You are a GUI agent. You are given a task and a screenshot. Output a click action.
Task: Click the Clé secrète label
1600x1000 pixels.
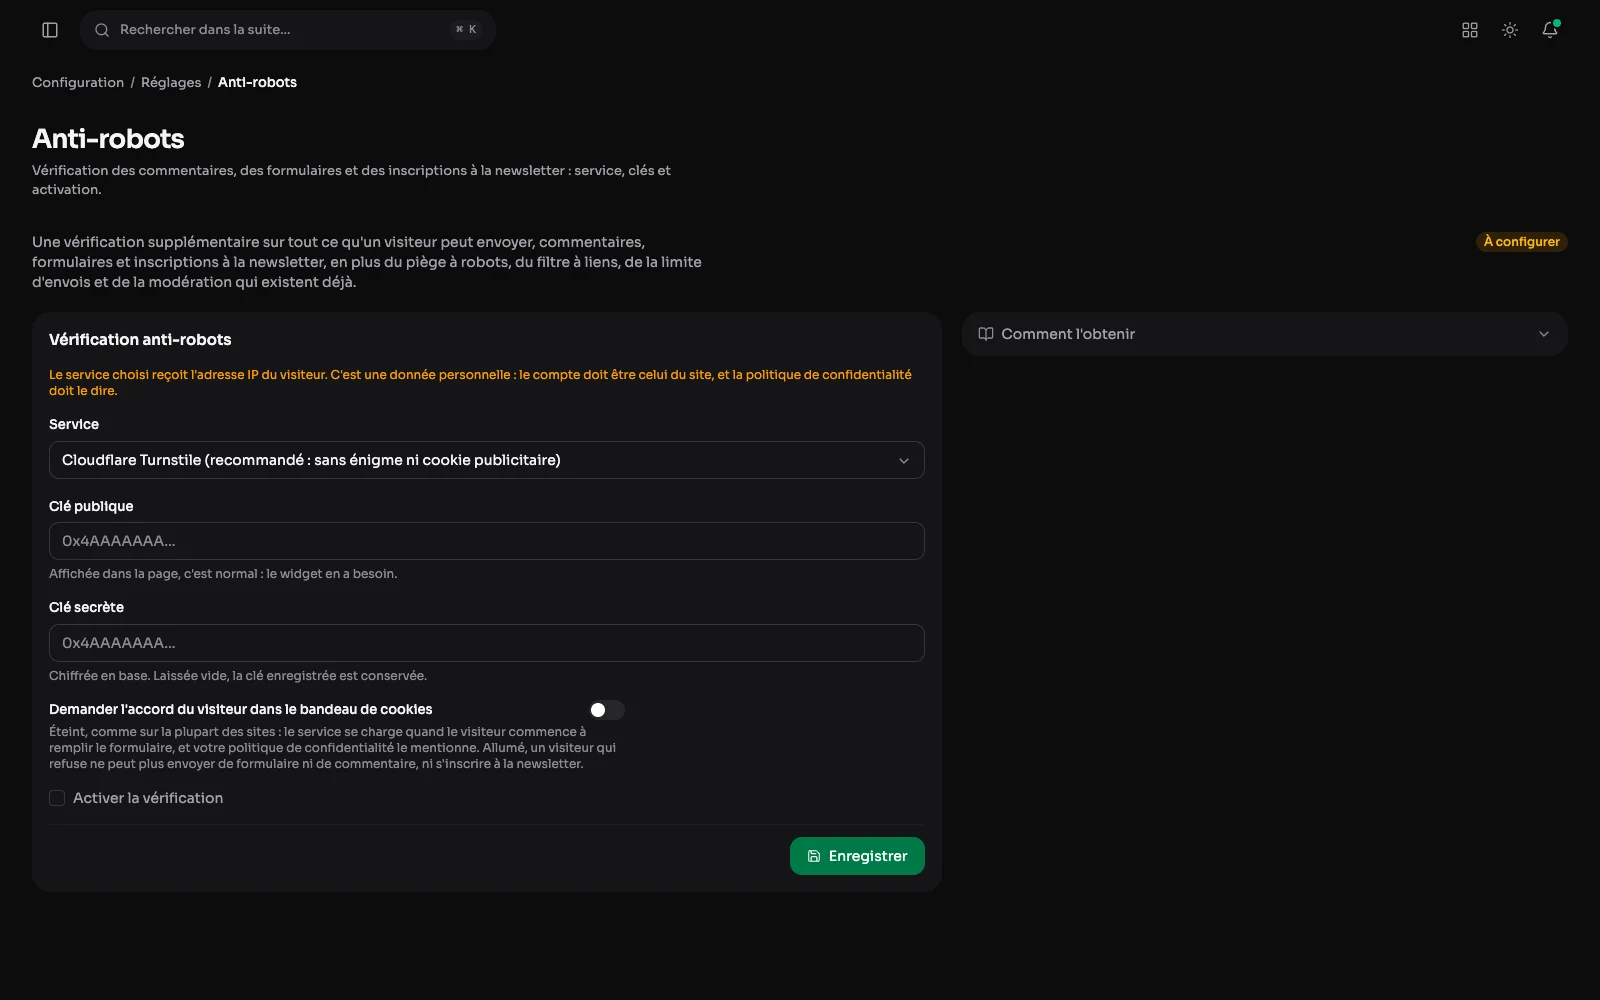(x=86, y=607)
